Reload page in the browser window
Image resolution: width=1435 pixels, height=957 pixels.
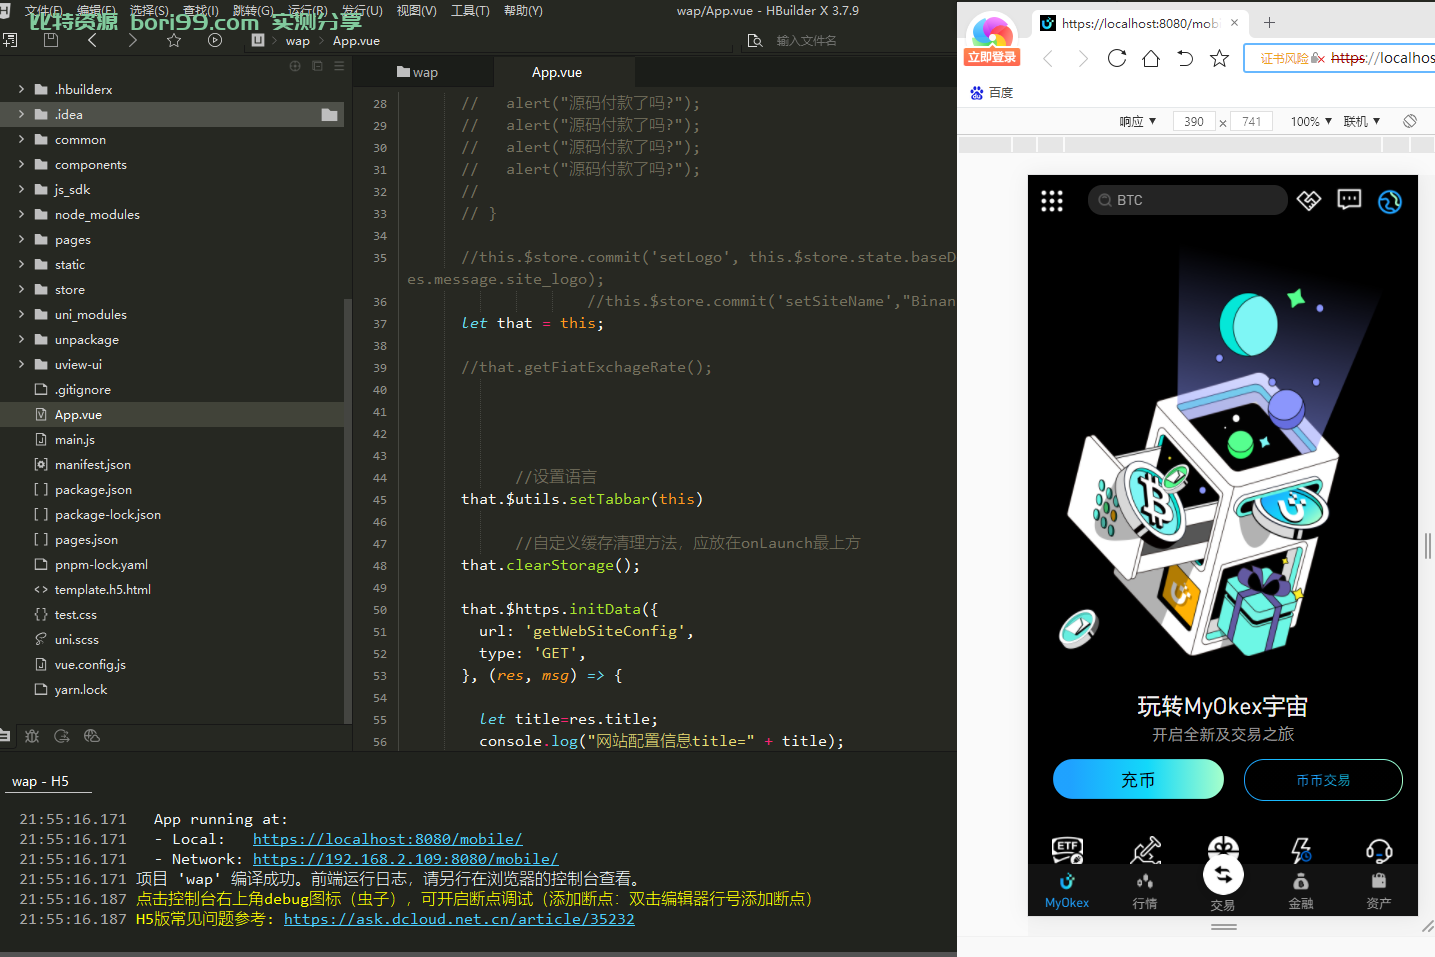[x=1117, y=58]
